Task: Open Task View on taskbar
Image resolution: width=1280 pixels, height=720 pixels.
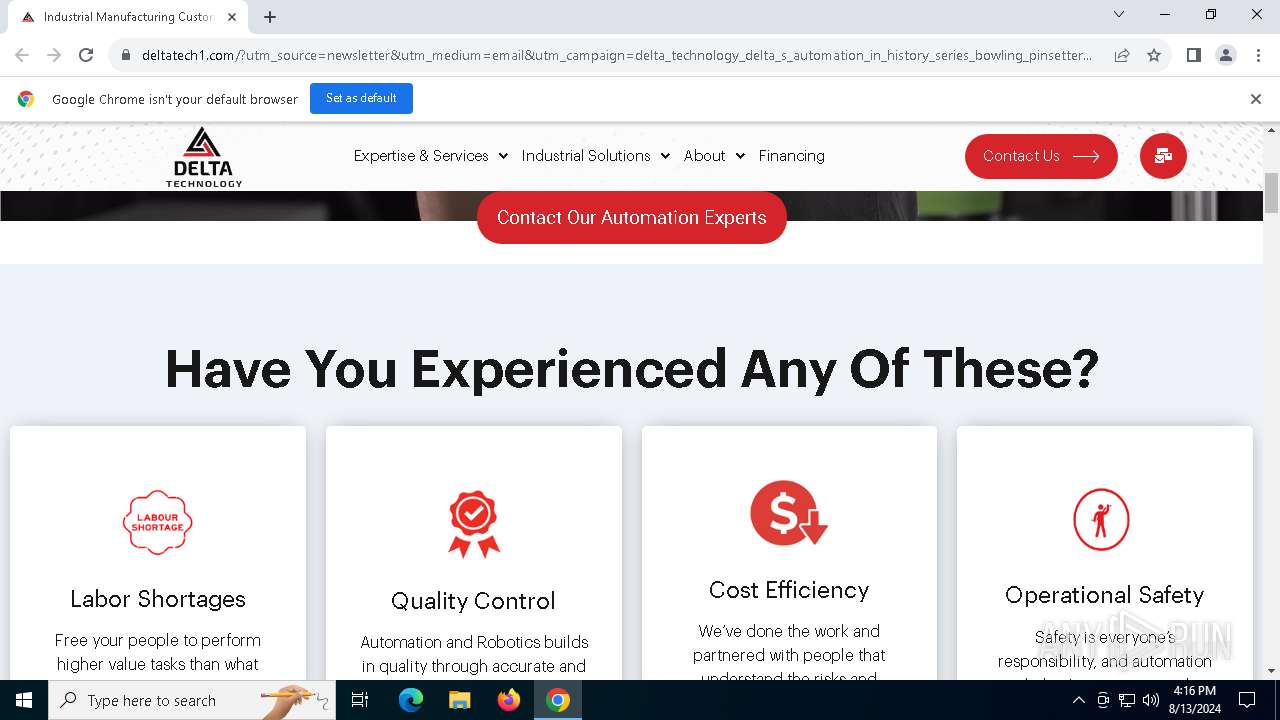Action: pos(360,700)
